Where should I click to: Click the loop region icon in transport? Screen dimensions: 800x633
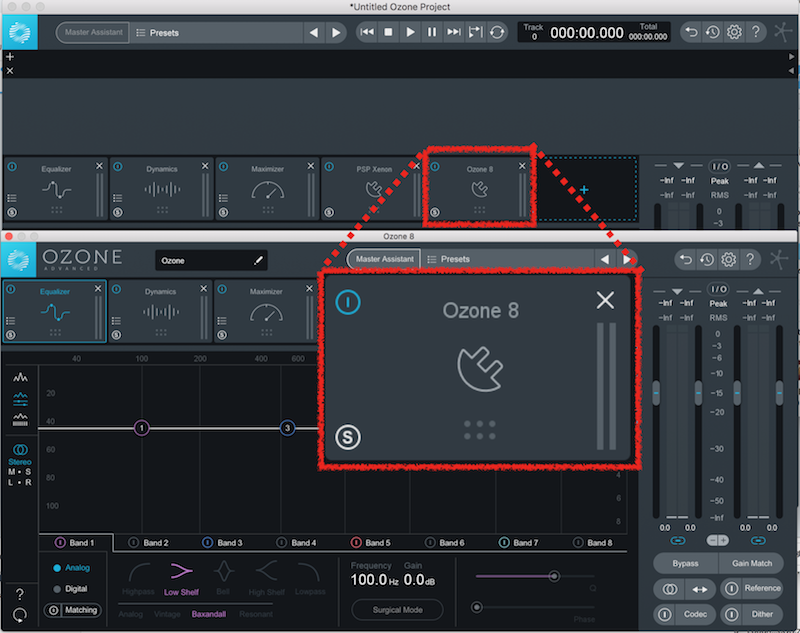pyautogui.click(x=475, y=32)
